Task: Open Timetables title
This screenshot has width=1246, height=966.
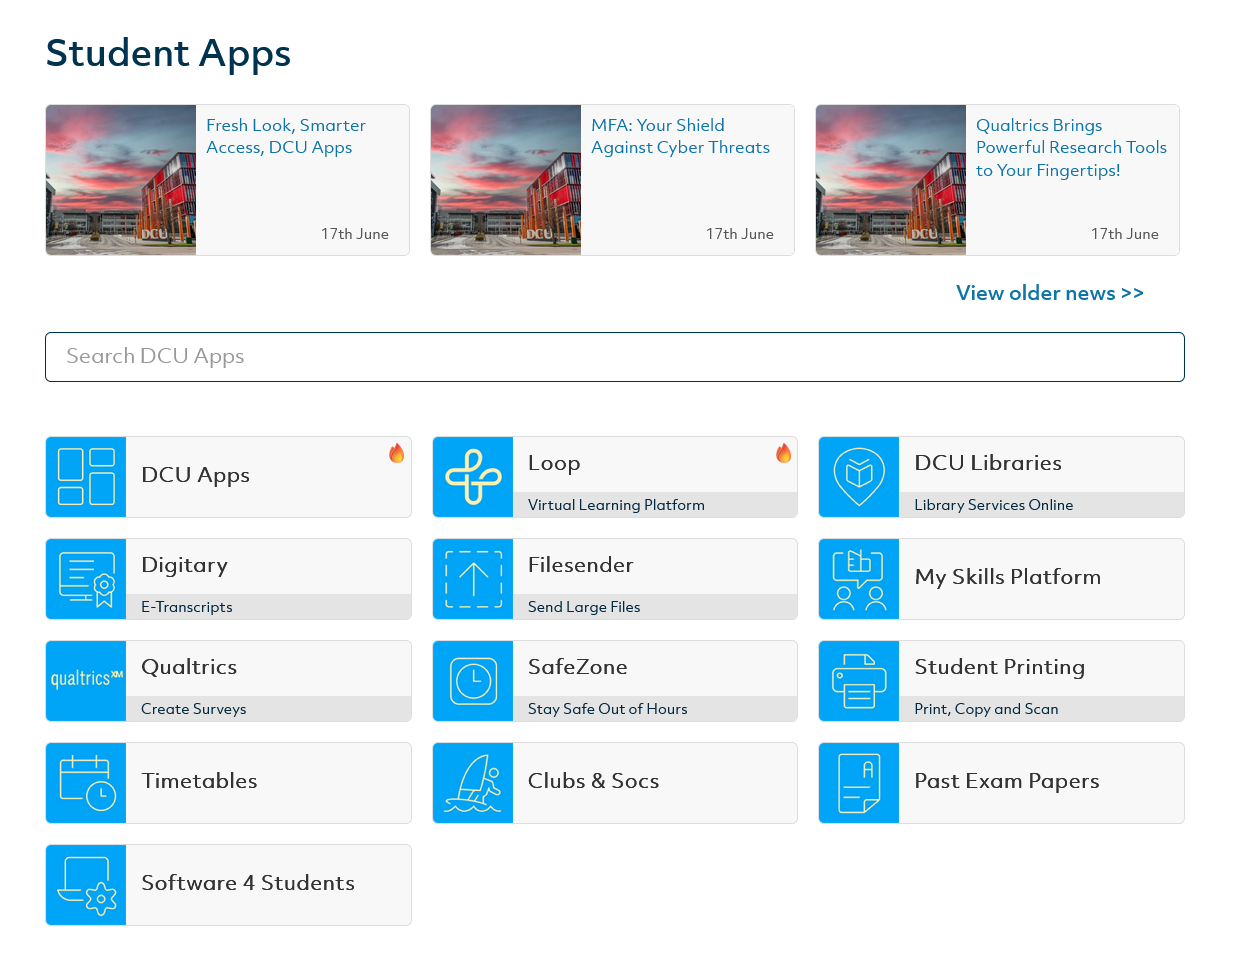Action: (x=200, y=781)
